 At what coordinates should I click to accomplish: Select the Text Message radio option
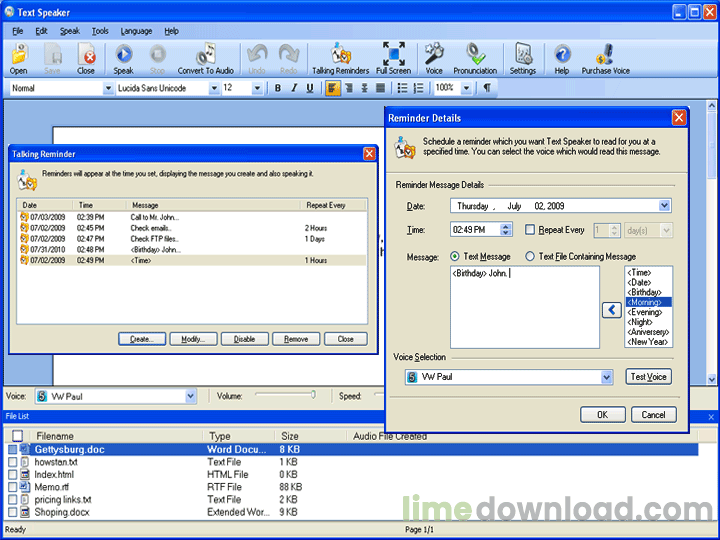click(455, 256)
